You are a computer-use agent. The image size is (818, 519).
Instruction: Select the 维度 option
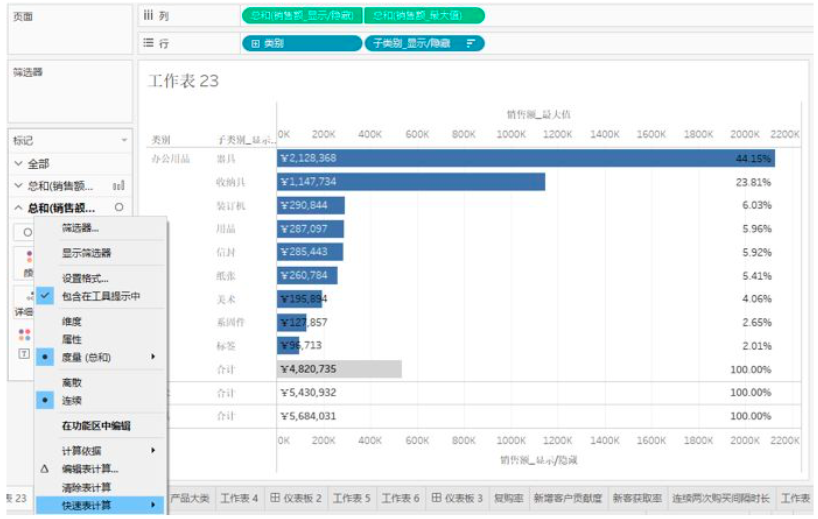(x=71, y=321)
